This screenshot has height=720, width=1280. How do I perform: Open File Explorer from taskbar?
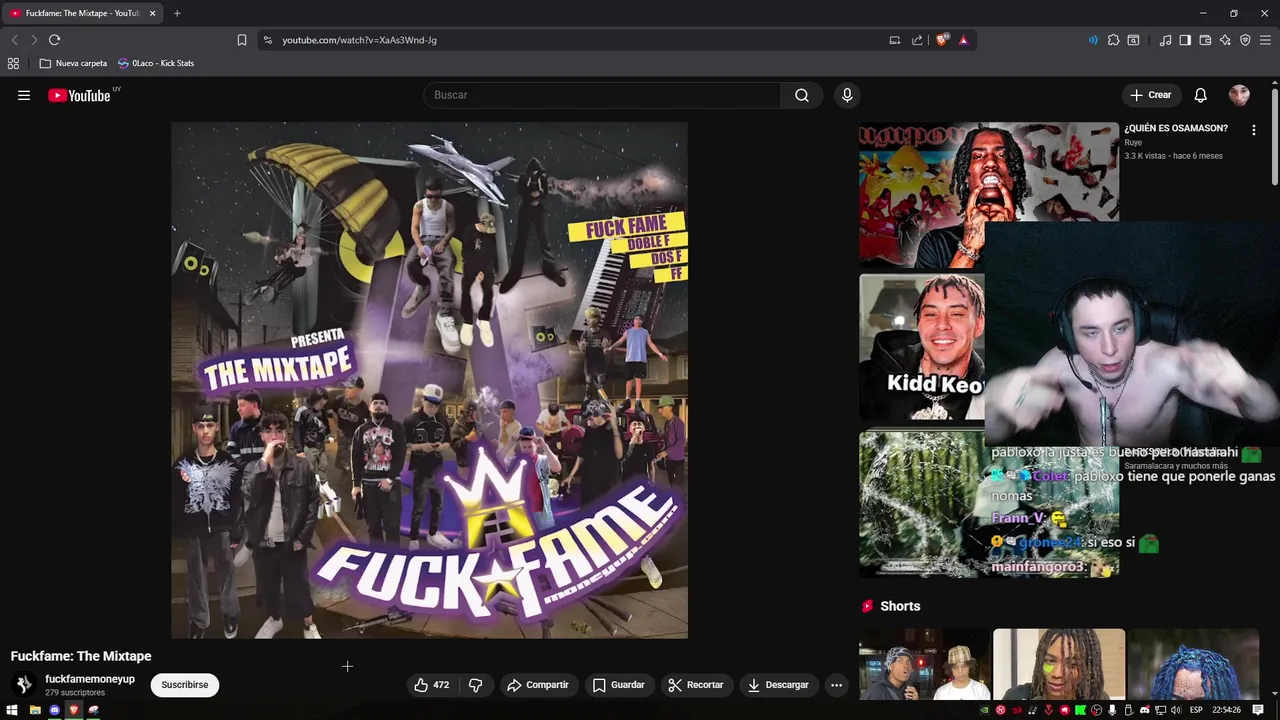[35, 710]
